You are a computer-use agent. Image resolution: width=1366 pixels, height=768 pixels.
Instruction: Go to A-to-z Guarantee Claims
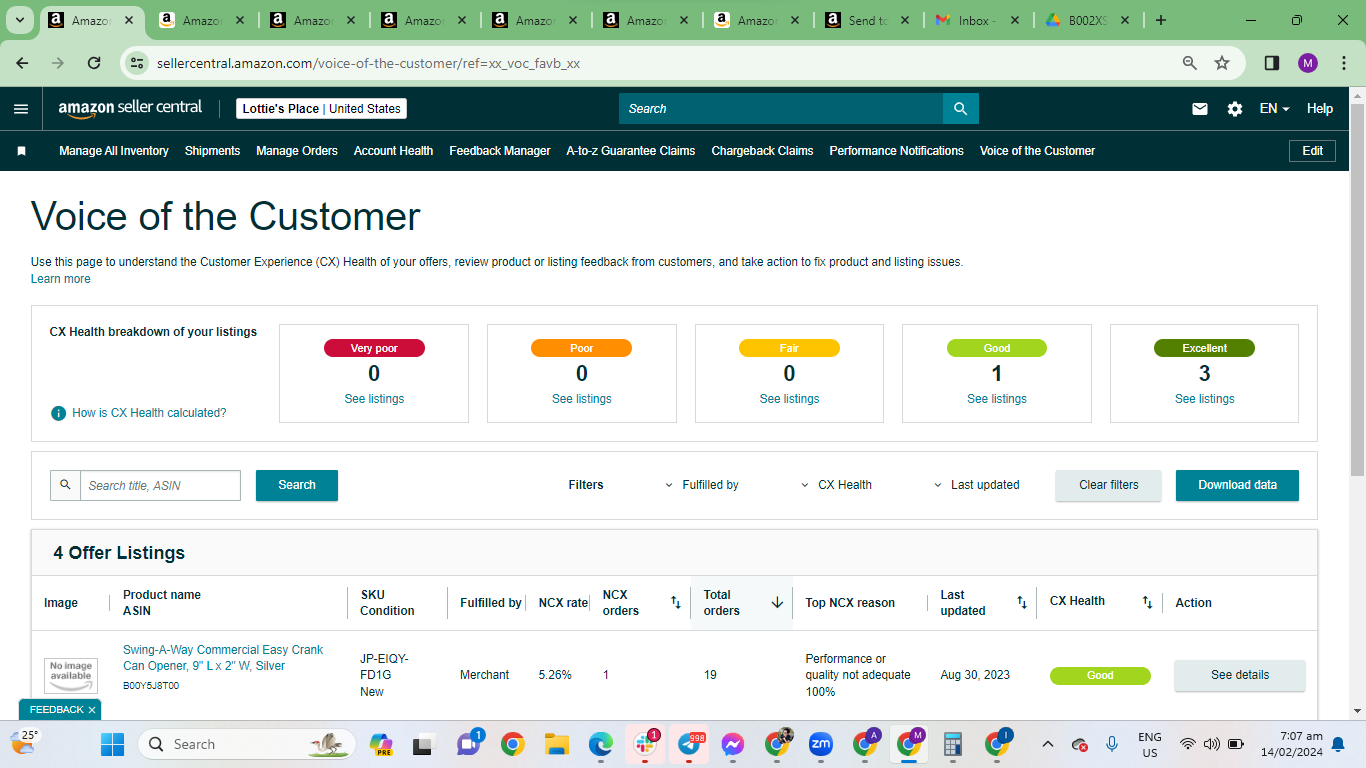(x=631, y=151)
